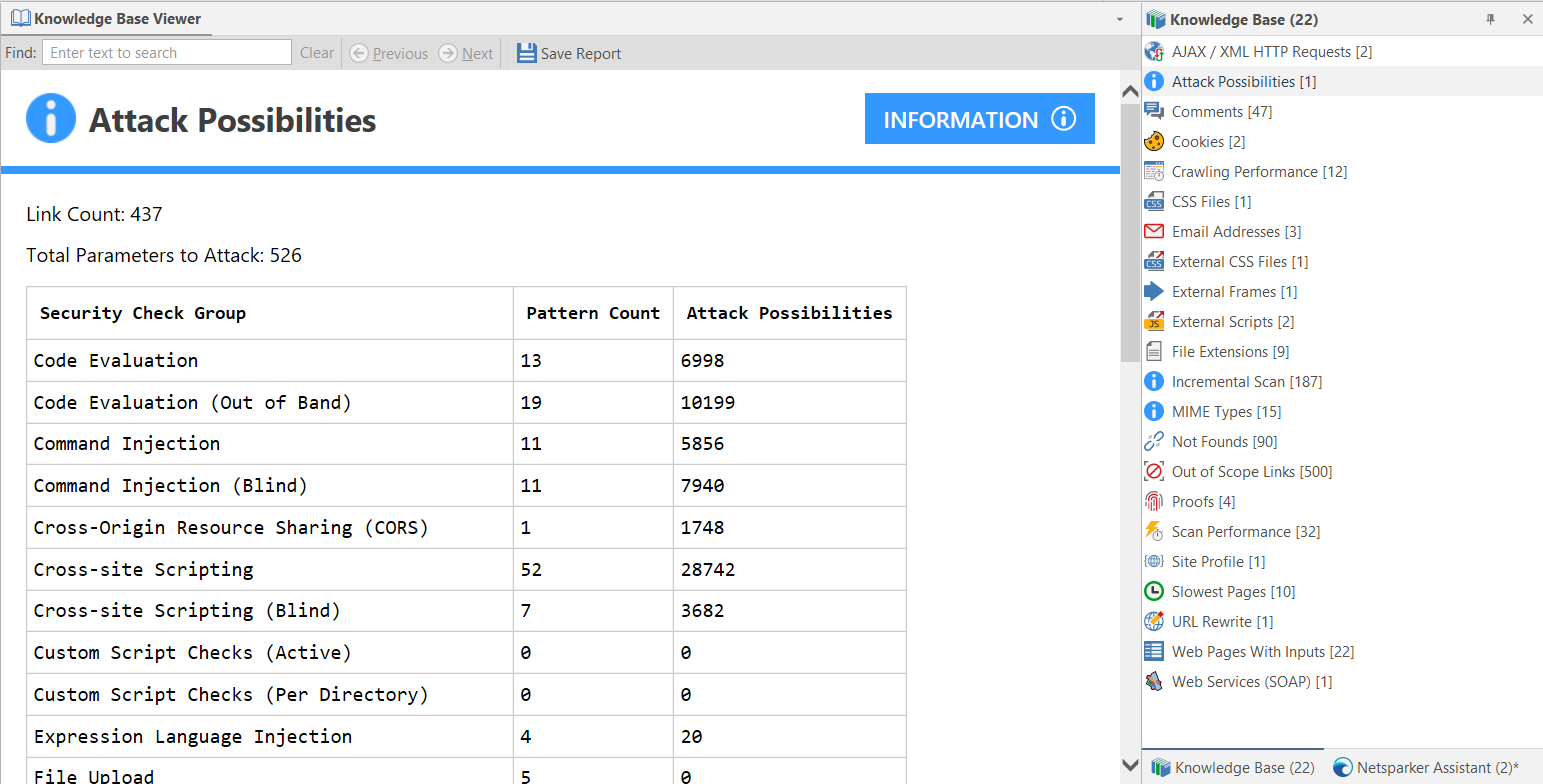Select the Cookies cookie icon in sidebar
The height and width of the screenshot is (784, 1543).
(x=1154, y=141)
